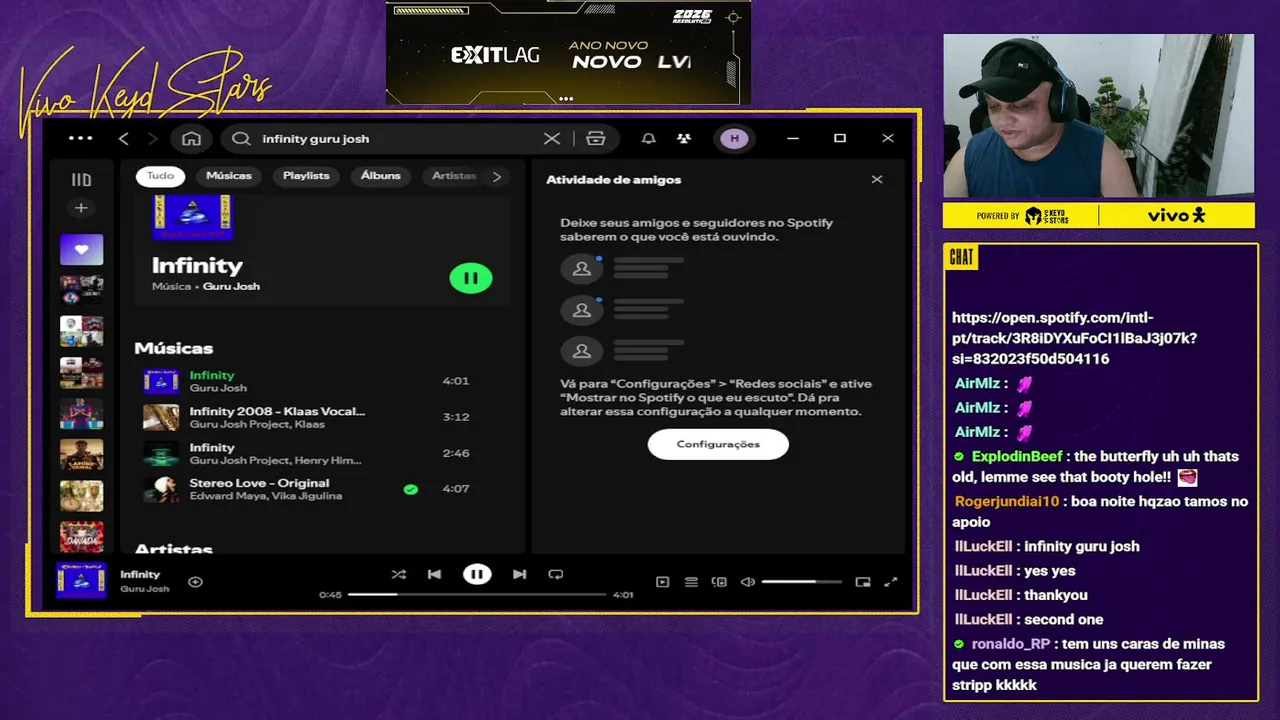Toggle the friend activity icon
Screen dimensions: 1280x720
click(684, 139)
